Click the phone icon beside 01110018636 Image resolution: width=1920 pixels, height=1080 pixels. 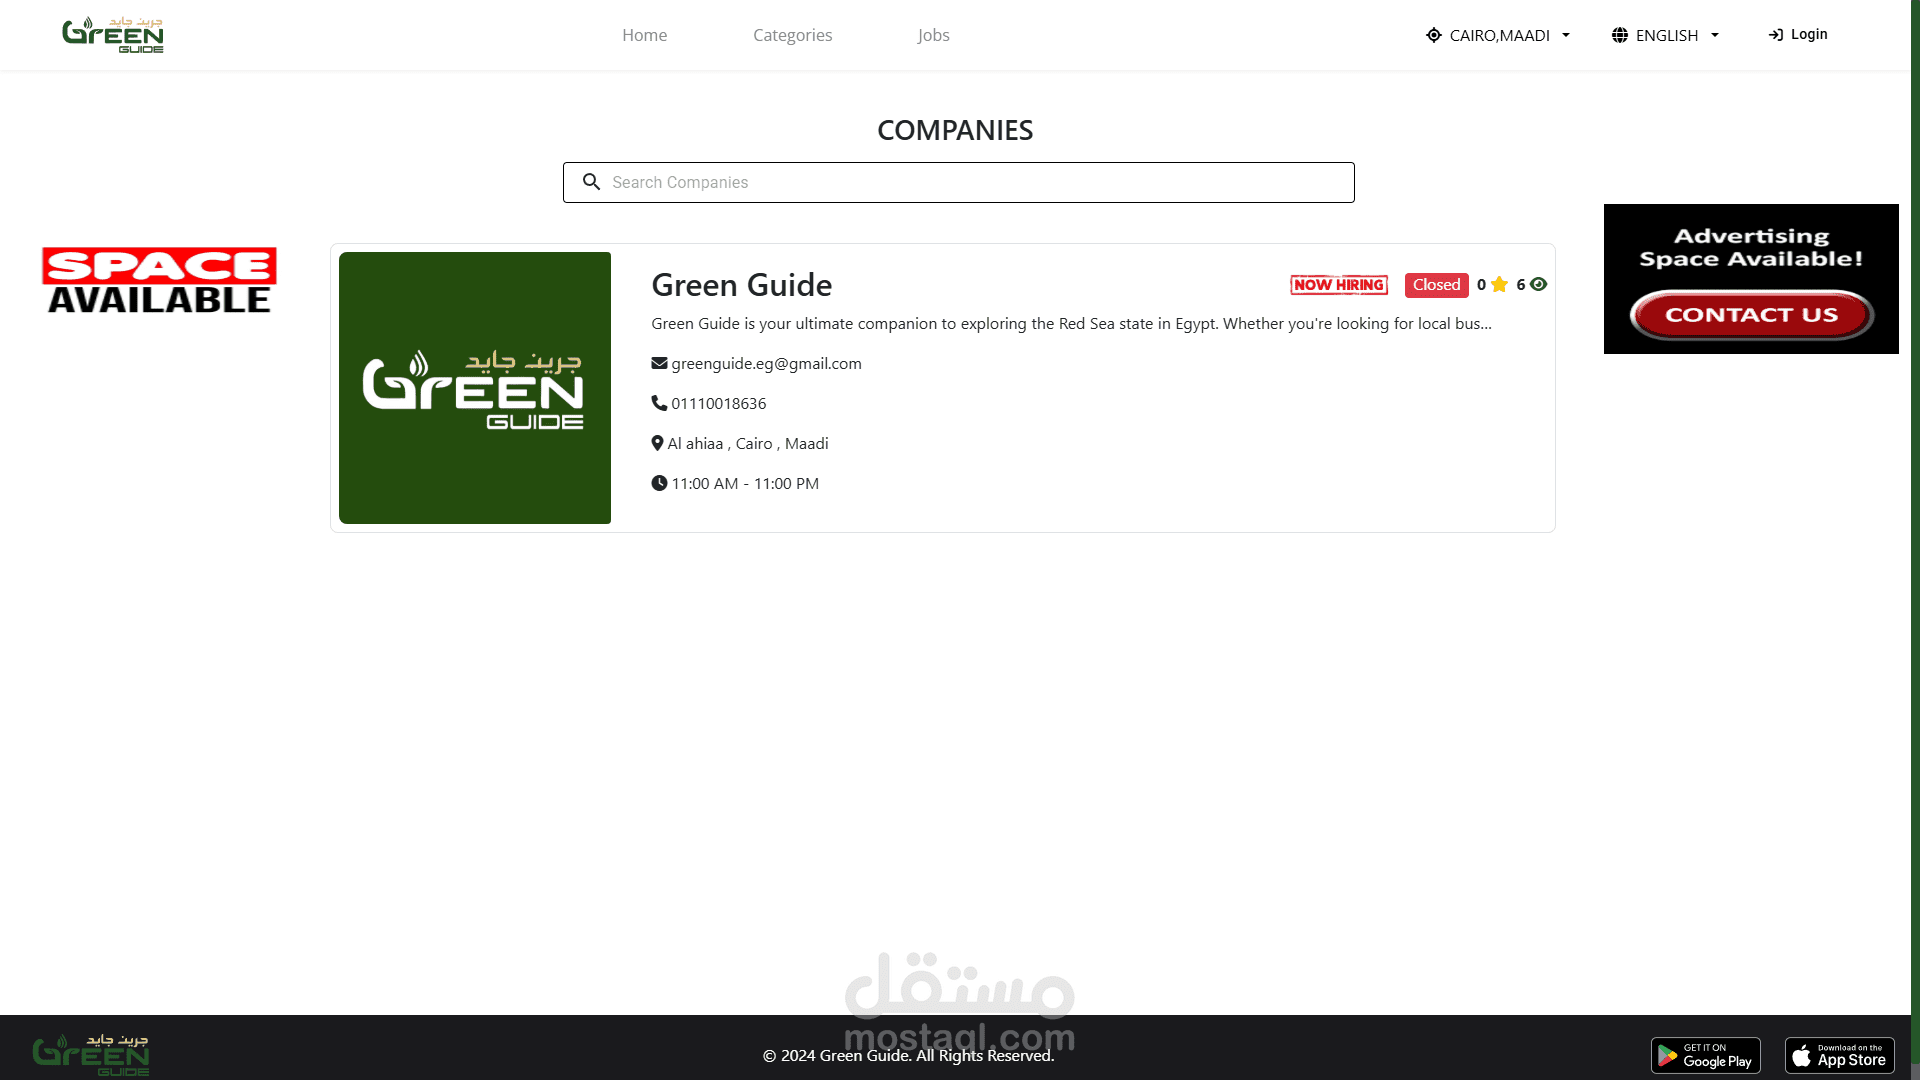[x=659, y=403]
